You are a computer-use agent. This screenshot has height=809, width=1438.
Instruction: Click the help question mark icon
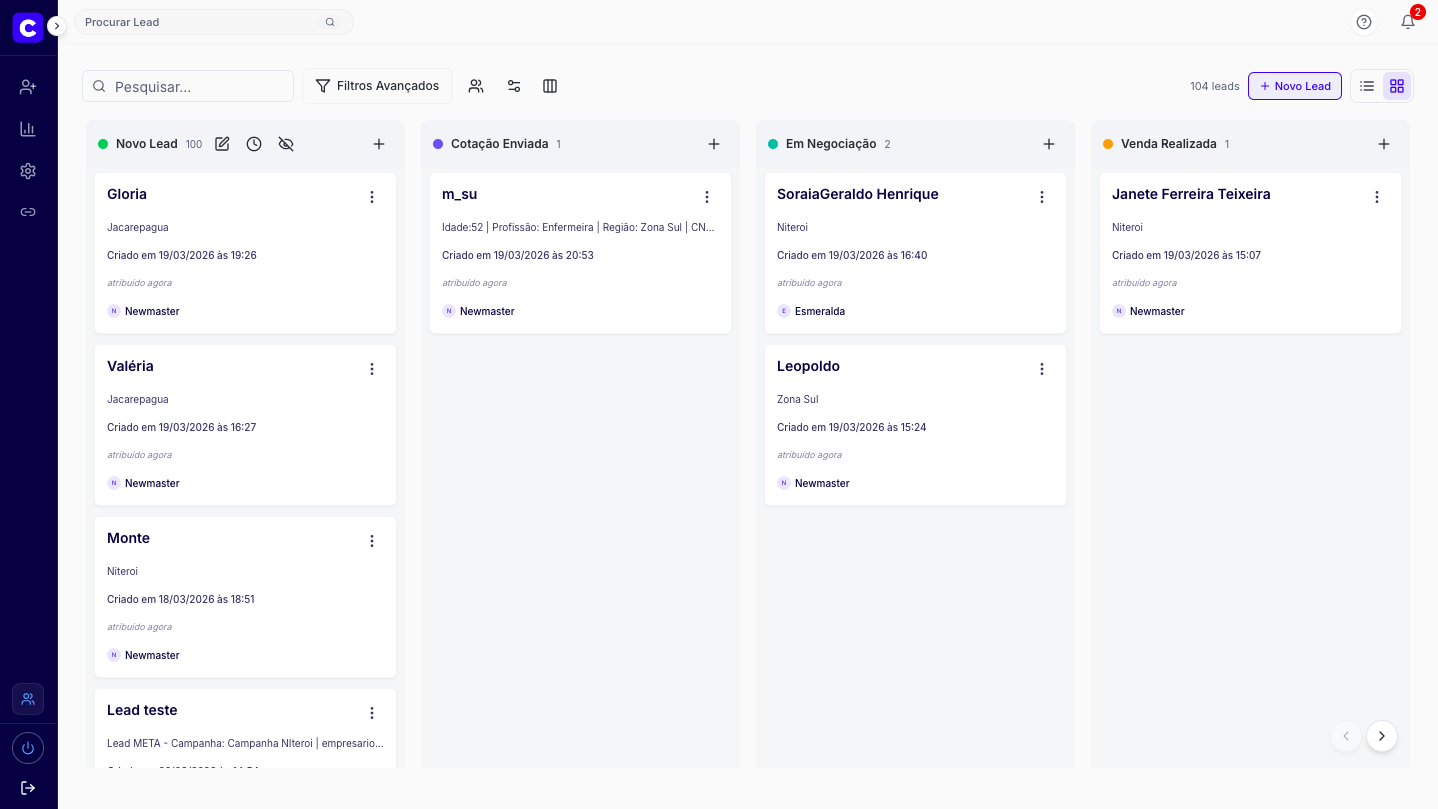[1364, 22]
